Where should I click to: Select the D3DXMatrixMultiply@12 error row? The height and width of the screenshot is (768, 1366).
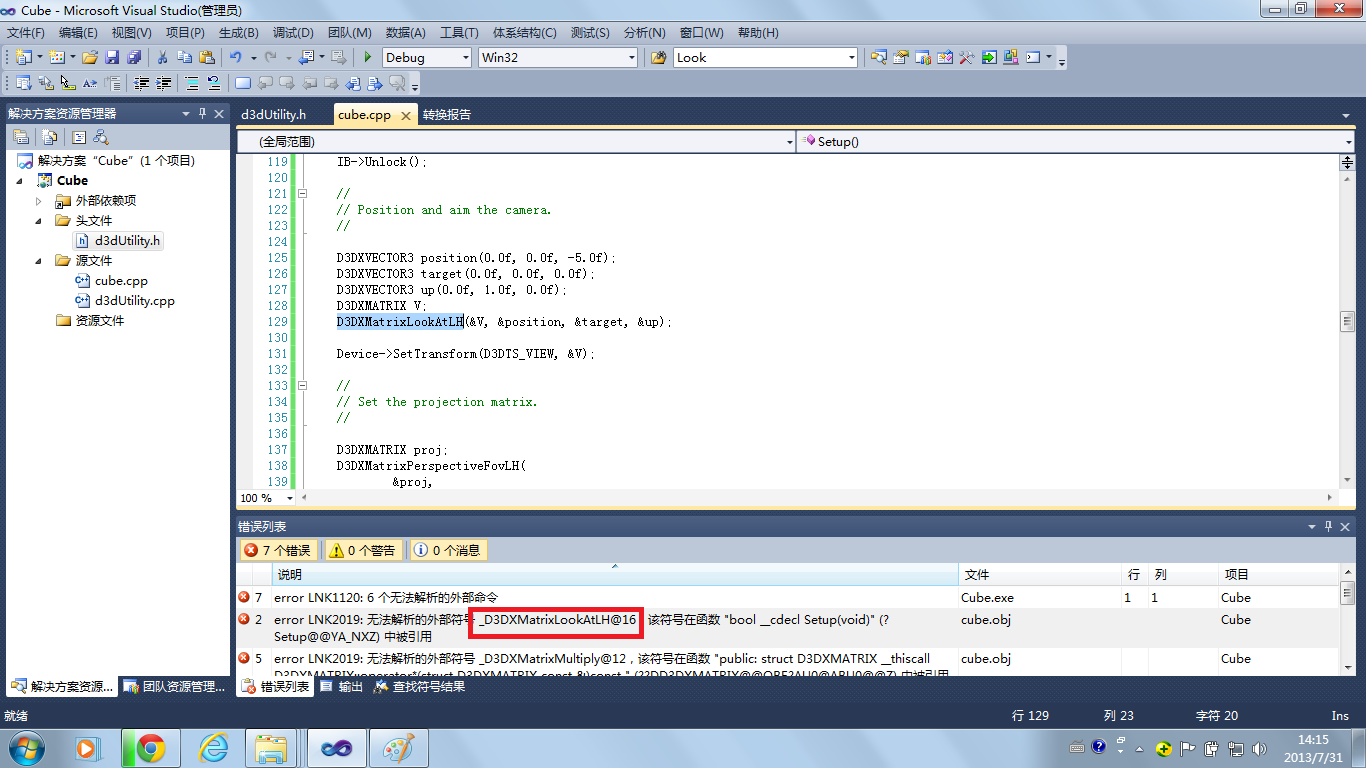tap(788, 663)
